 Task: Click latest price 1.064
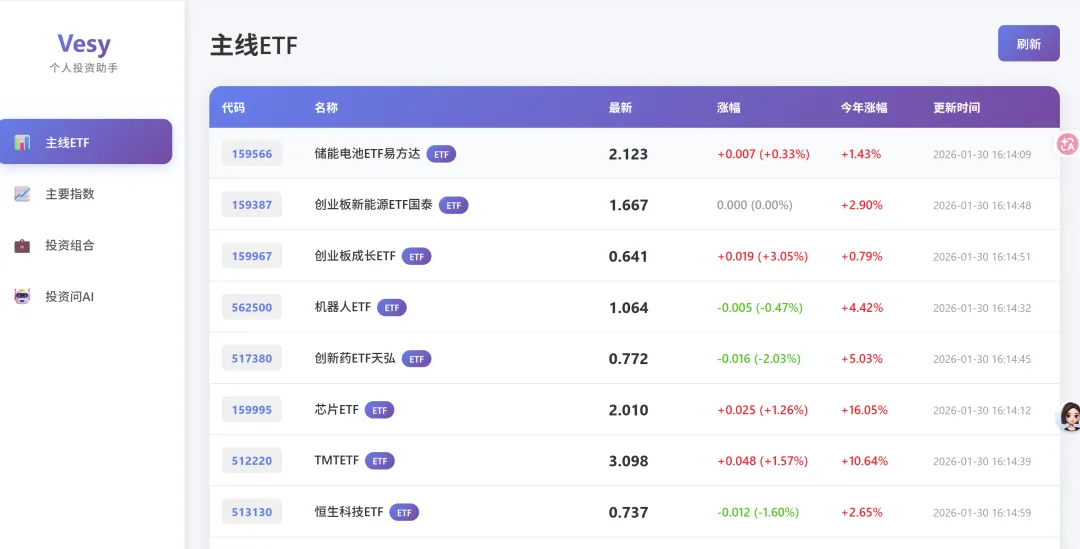[628, 308]
